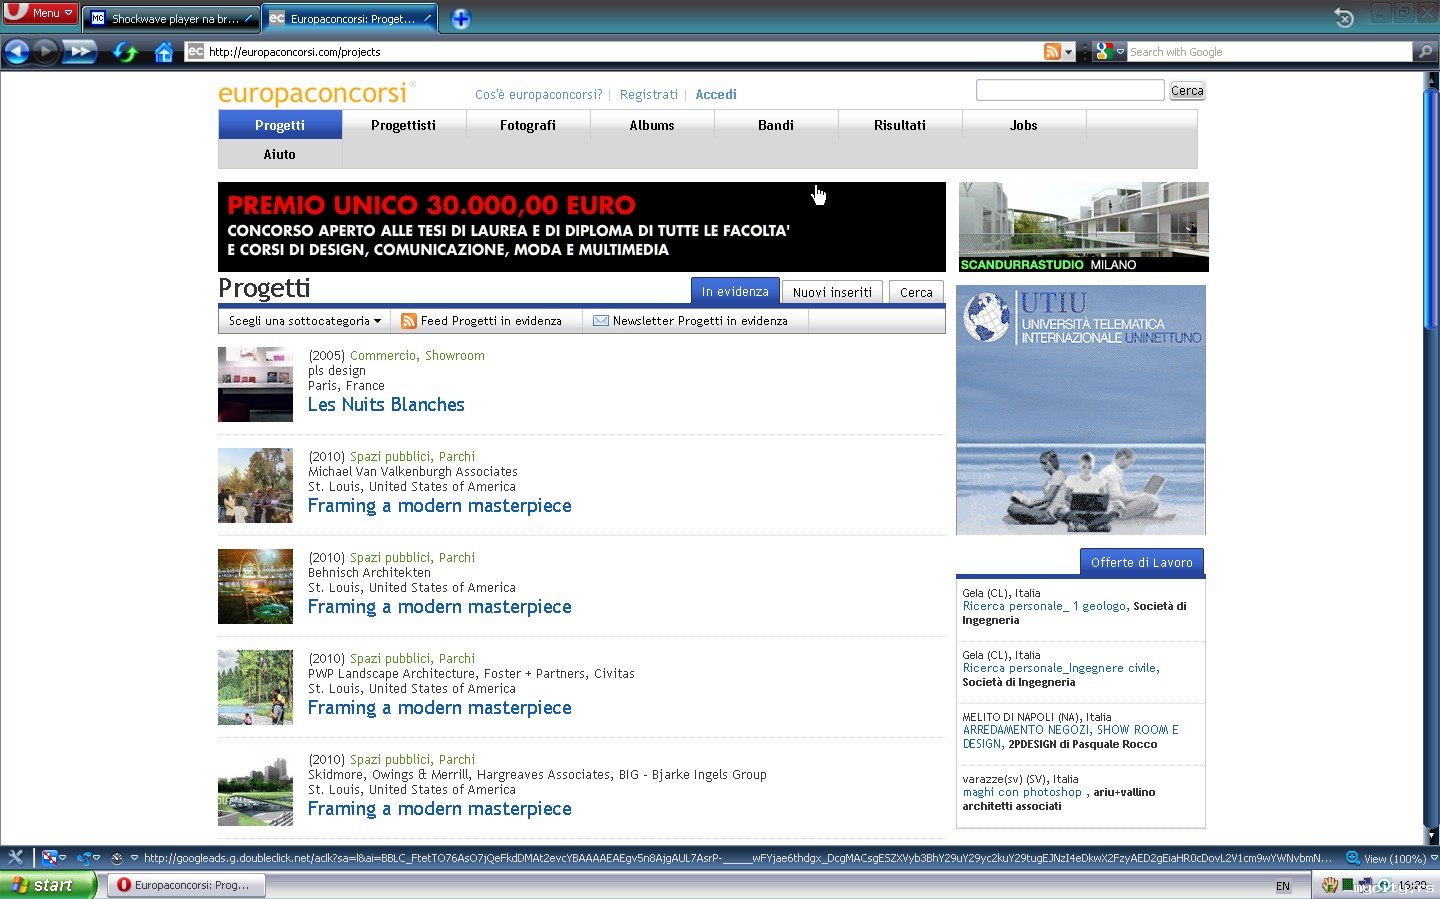Click the envelope icon for Newsletter Progetti
This screenshot has height=899, width=1440.
[x=601, y=321]
